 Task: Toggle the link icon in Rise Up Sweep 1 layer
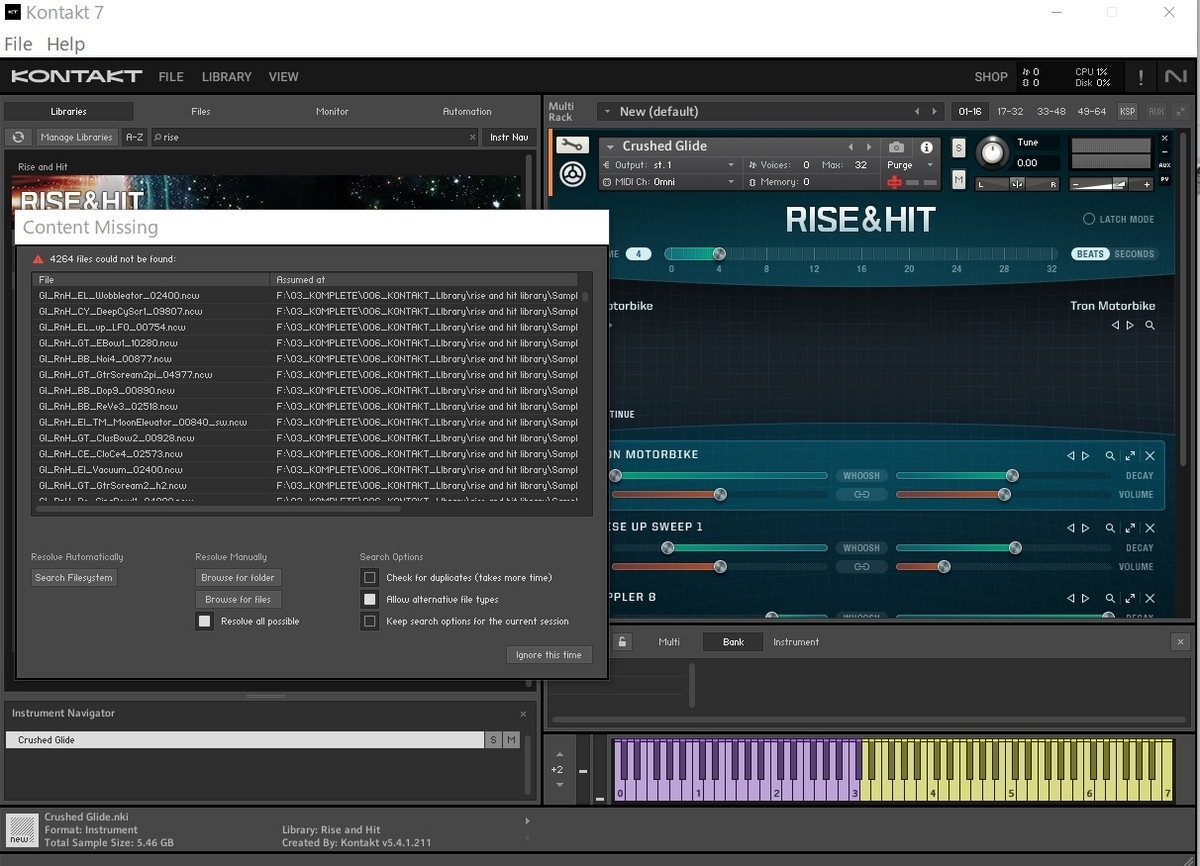(861, 566)
